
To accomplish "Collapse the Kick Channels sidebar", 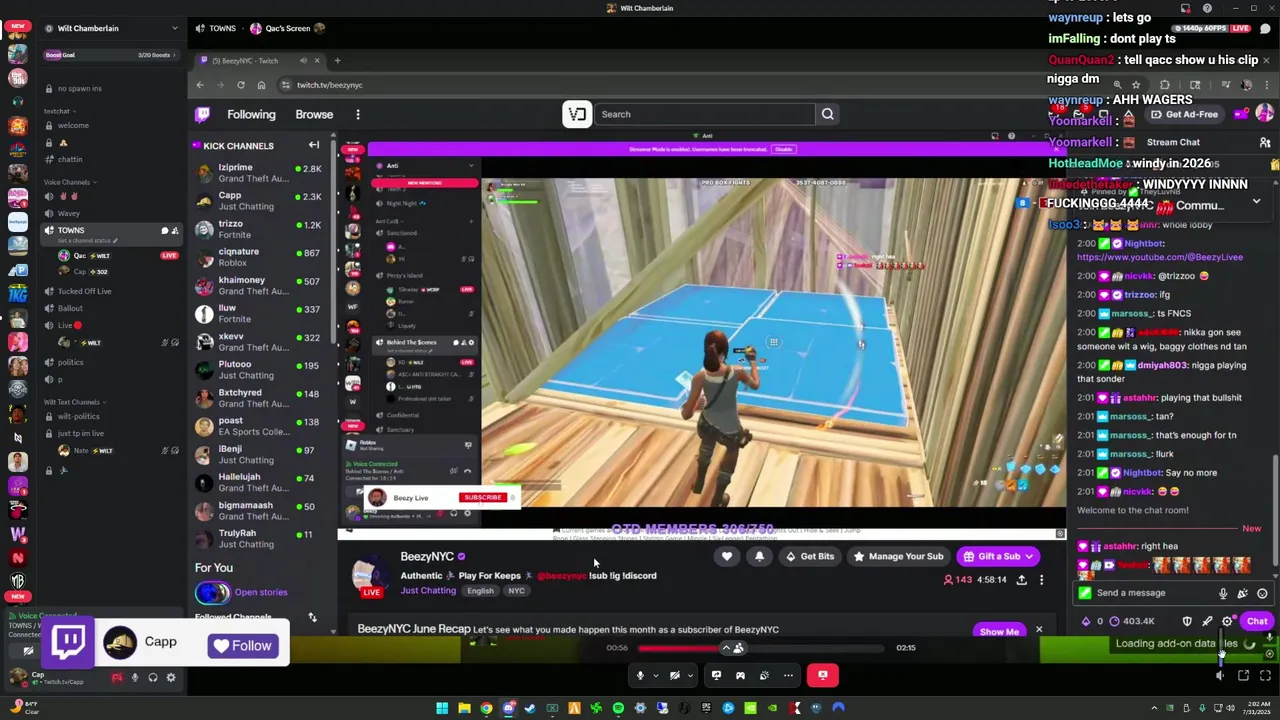I will tap(313, 145).
